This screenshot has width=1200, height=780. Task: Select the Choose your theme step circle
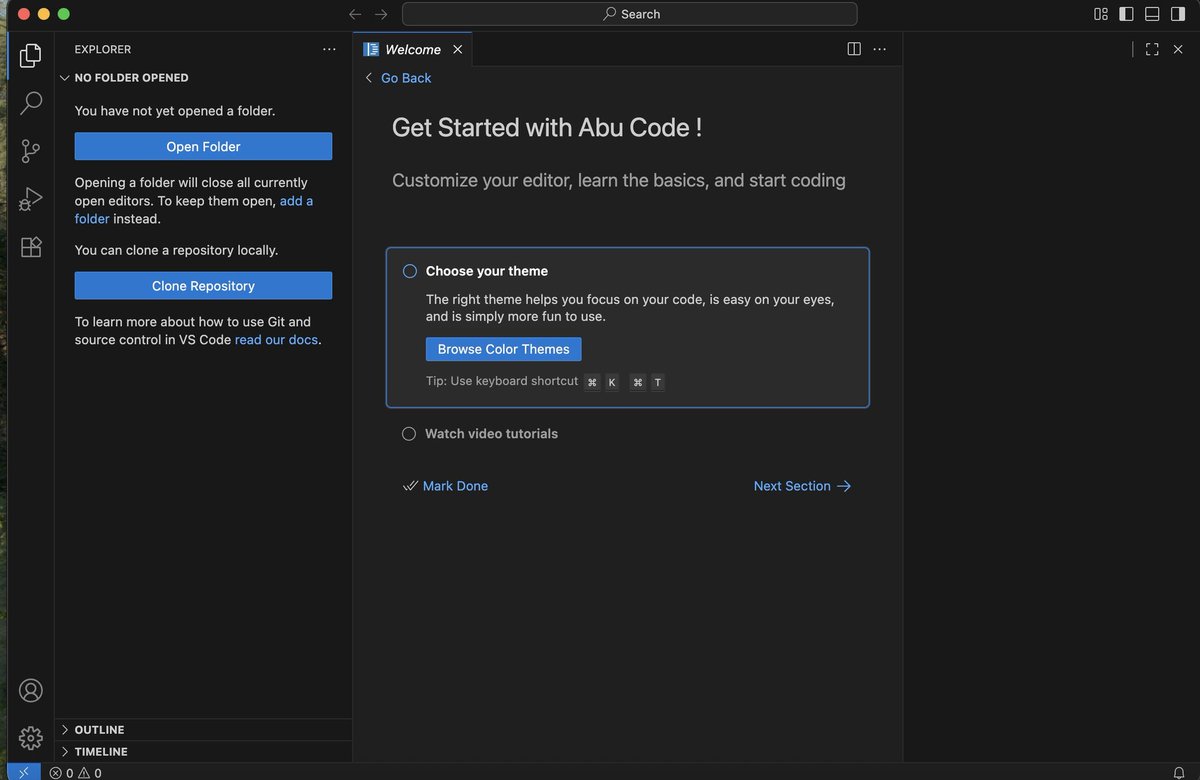tap(410, 271)
